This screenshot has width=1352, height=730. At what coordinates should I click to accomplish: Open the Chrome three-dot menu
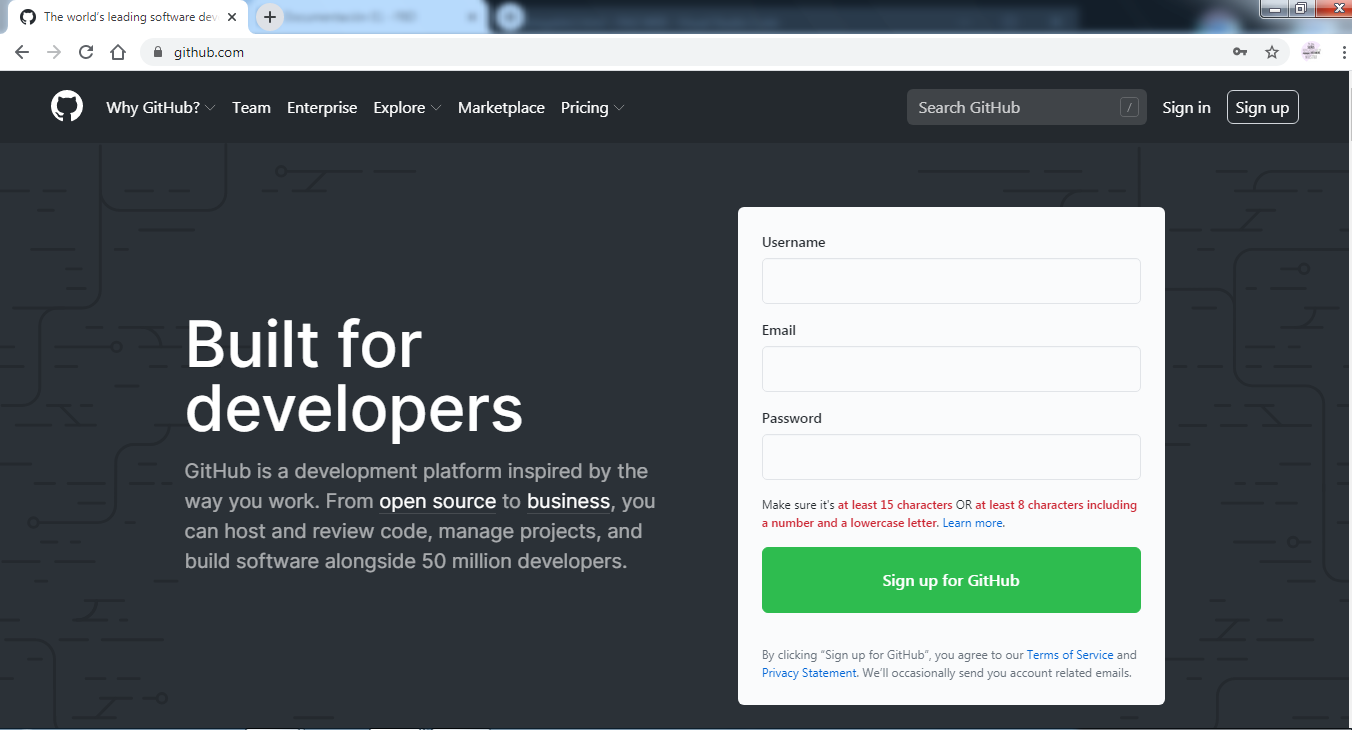pos(1342,52)
